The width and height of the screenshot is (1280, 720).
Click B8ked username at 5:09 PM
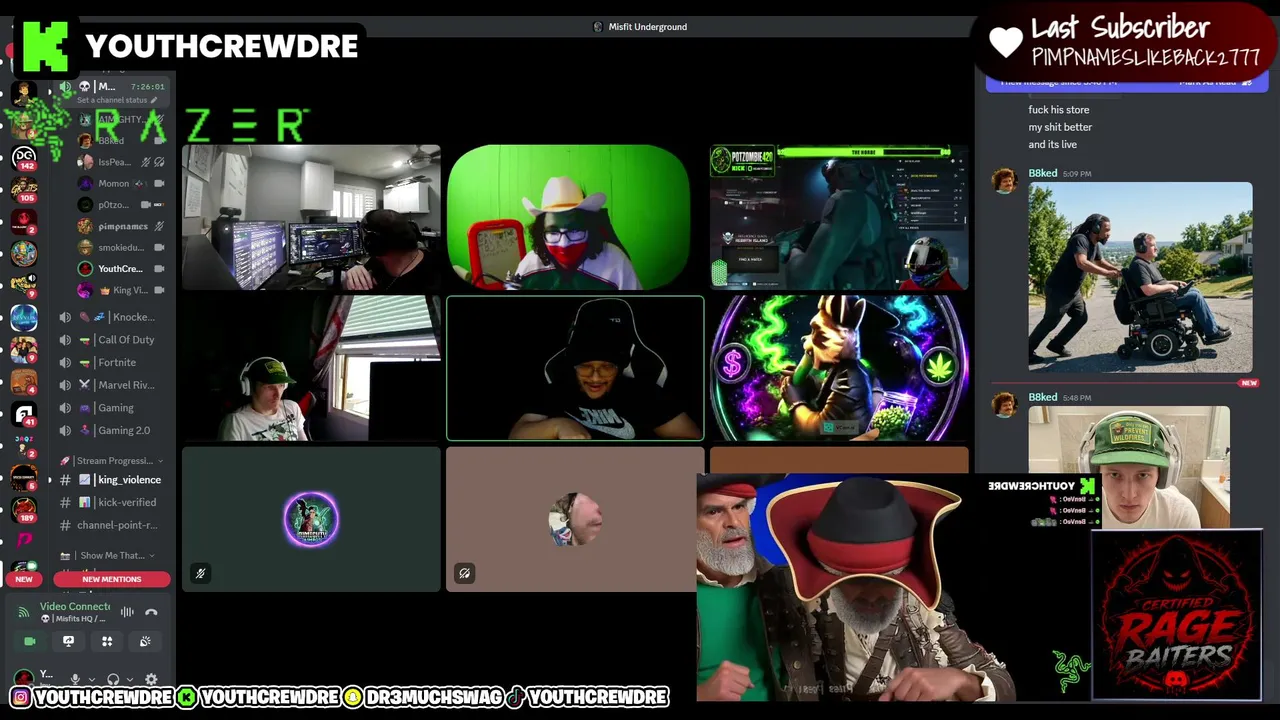[1043, 173]
